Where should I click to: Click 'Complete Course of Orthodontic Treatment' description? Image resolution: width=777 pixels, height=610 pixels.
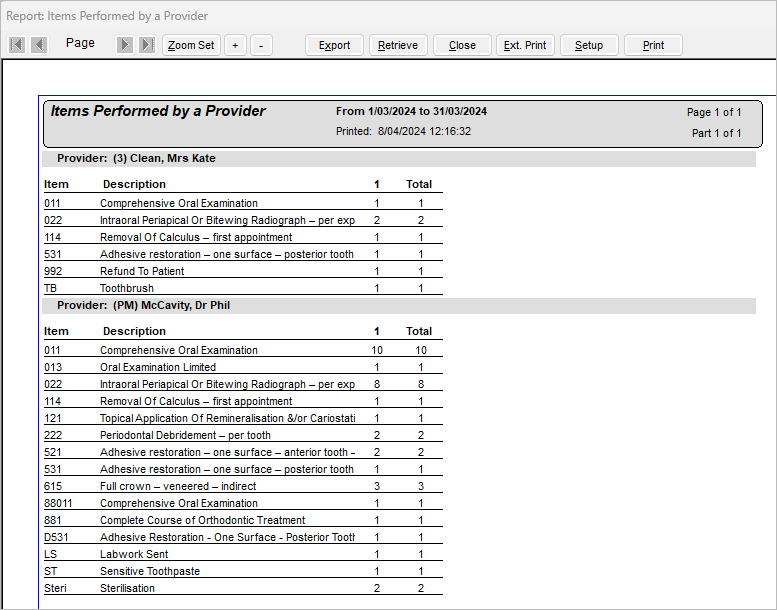203,520
